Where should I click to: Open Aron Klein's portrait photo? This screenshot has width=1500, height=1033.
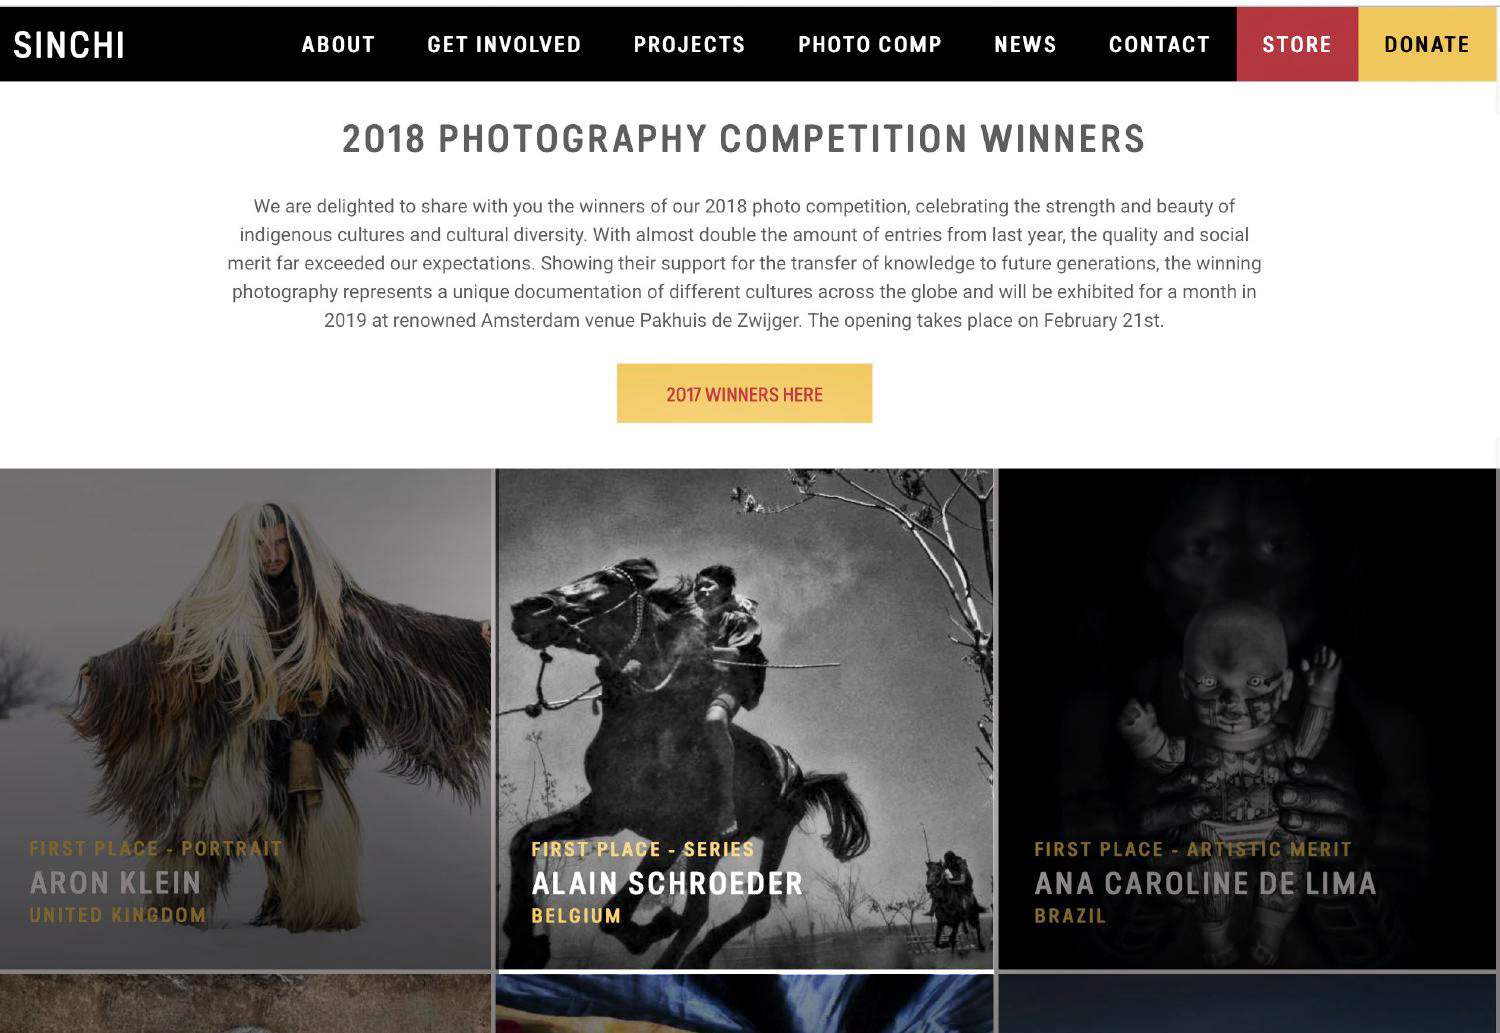pyautogui.click(x=245, y=719)
